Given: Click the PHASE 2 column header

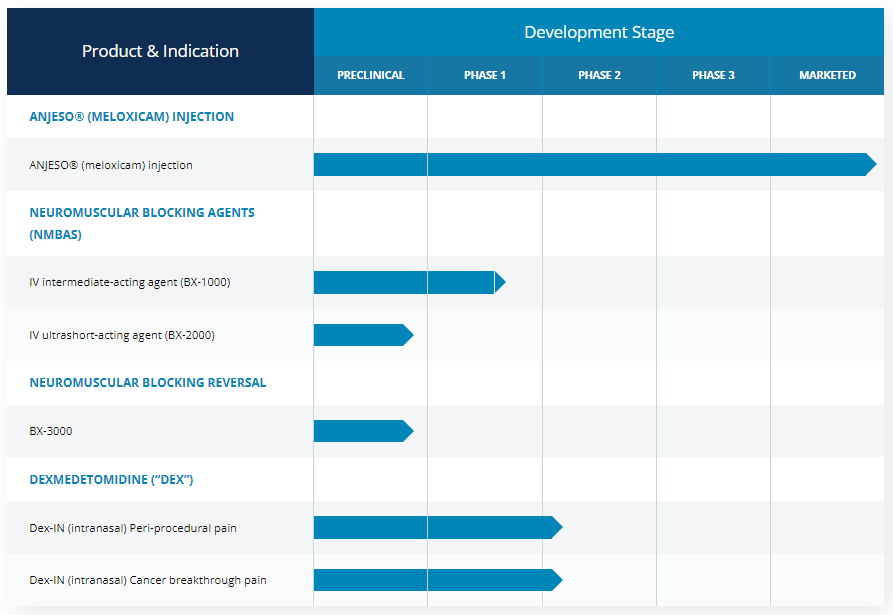Looking at the screenshot, I should 599,75.
